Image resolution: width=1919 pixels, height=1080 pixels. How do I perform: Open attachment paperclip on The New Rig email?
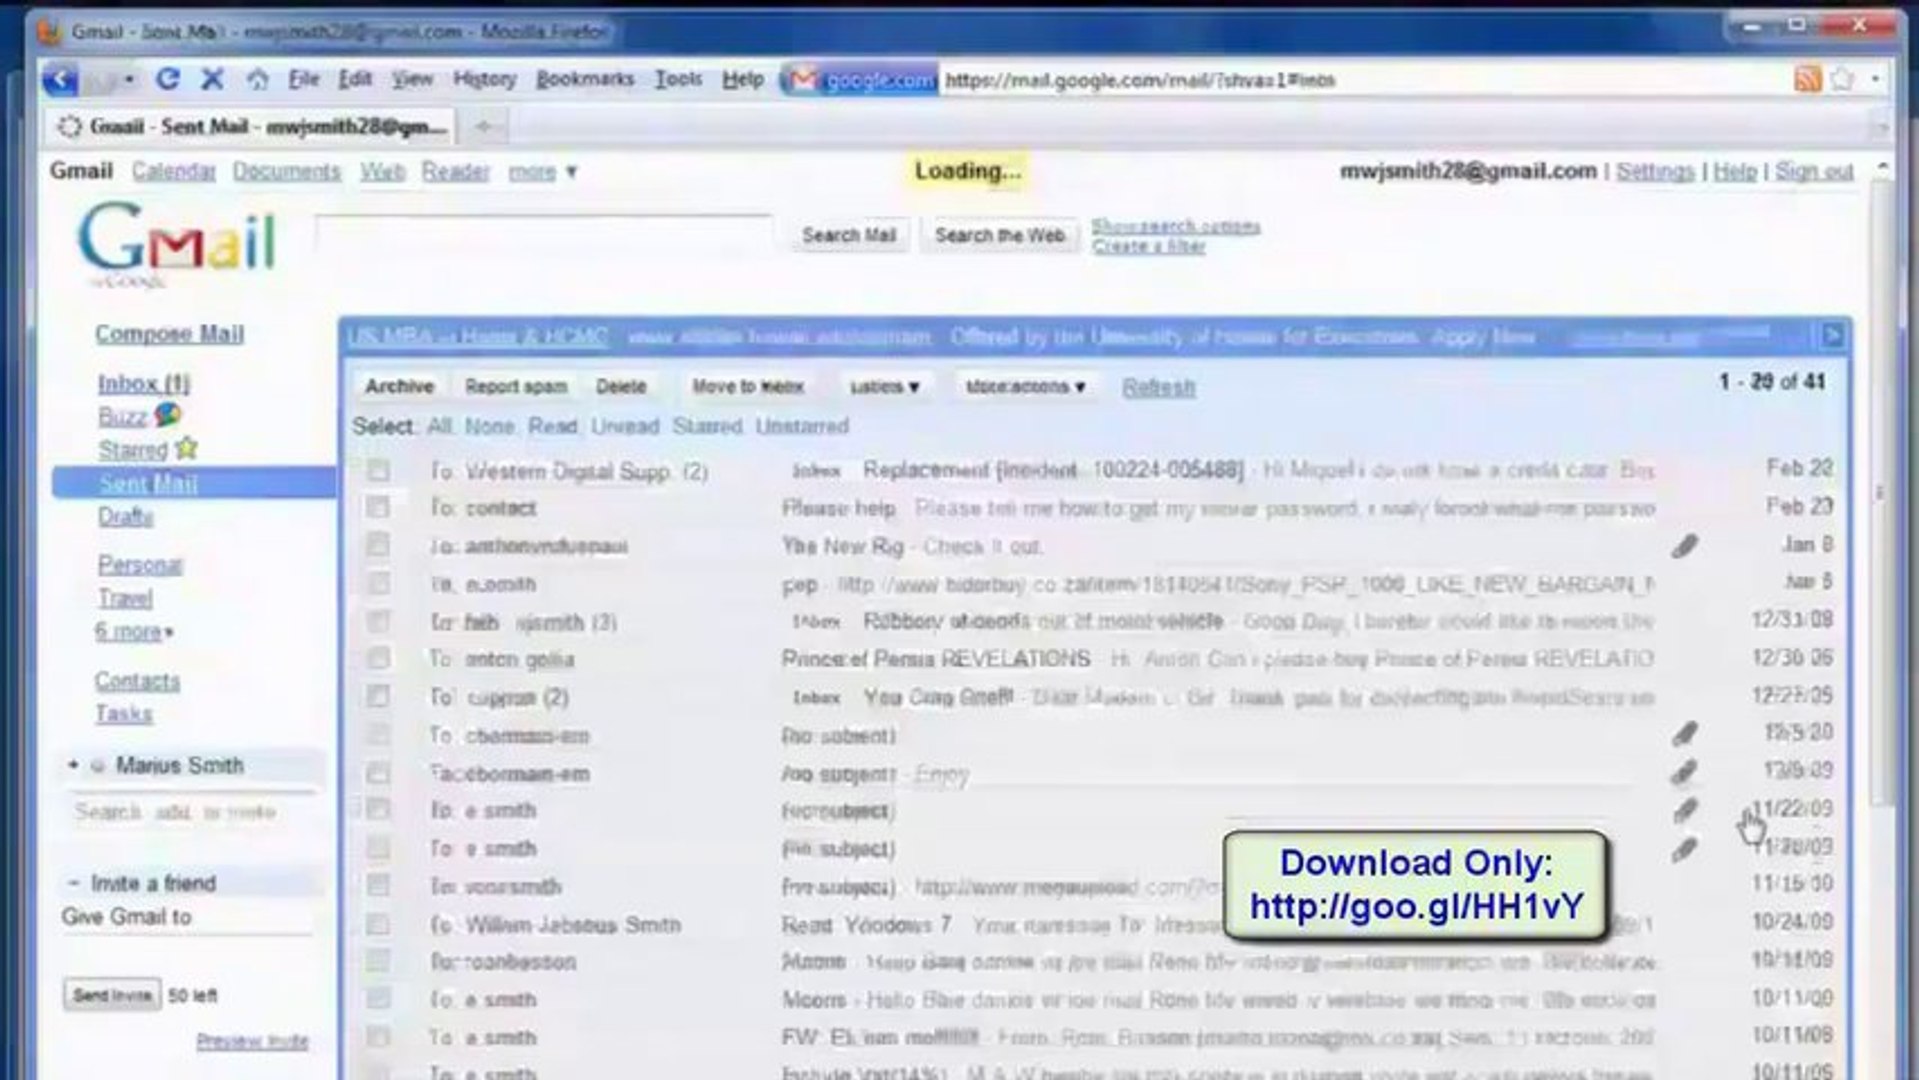[x=1687, y=547]
